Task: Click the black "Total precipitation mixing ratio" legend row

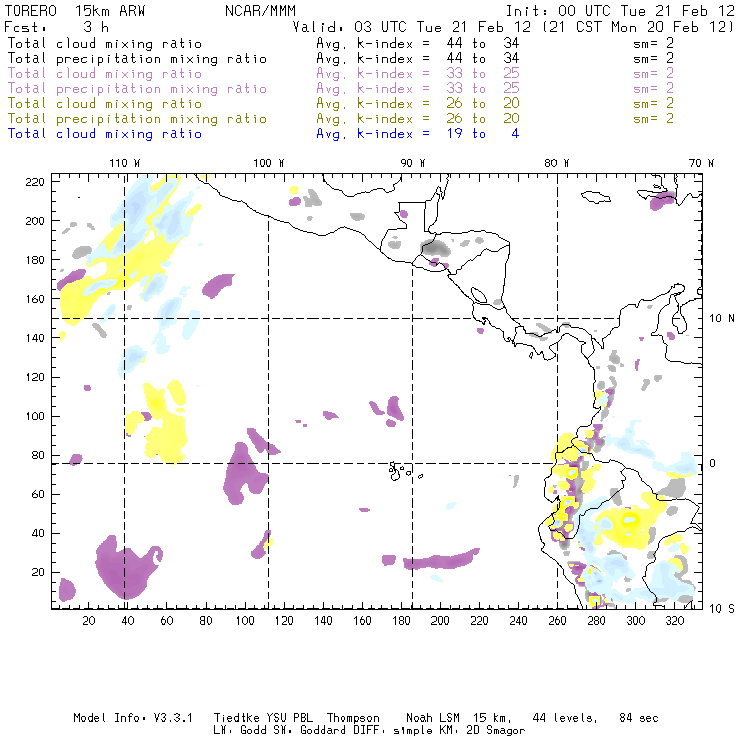Action: (137, 59)
